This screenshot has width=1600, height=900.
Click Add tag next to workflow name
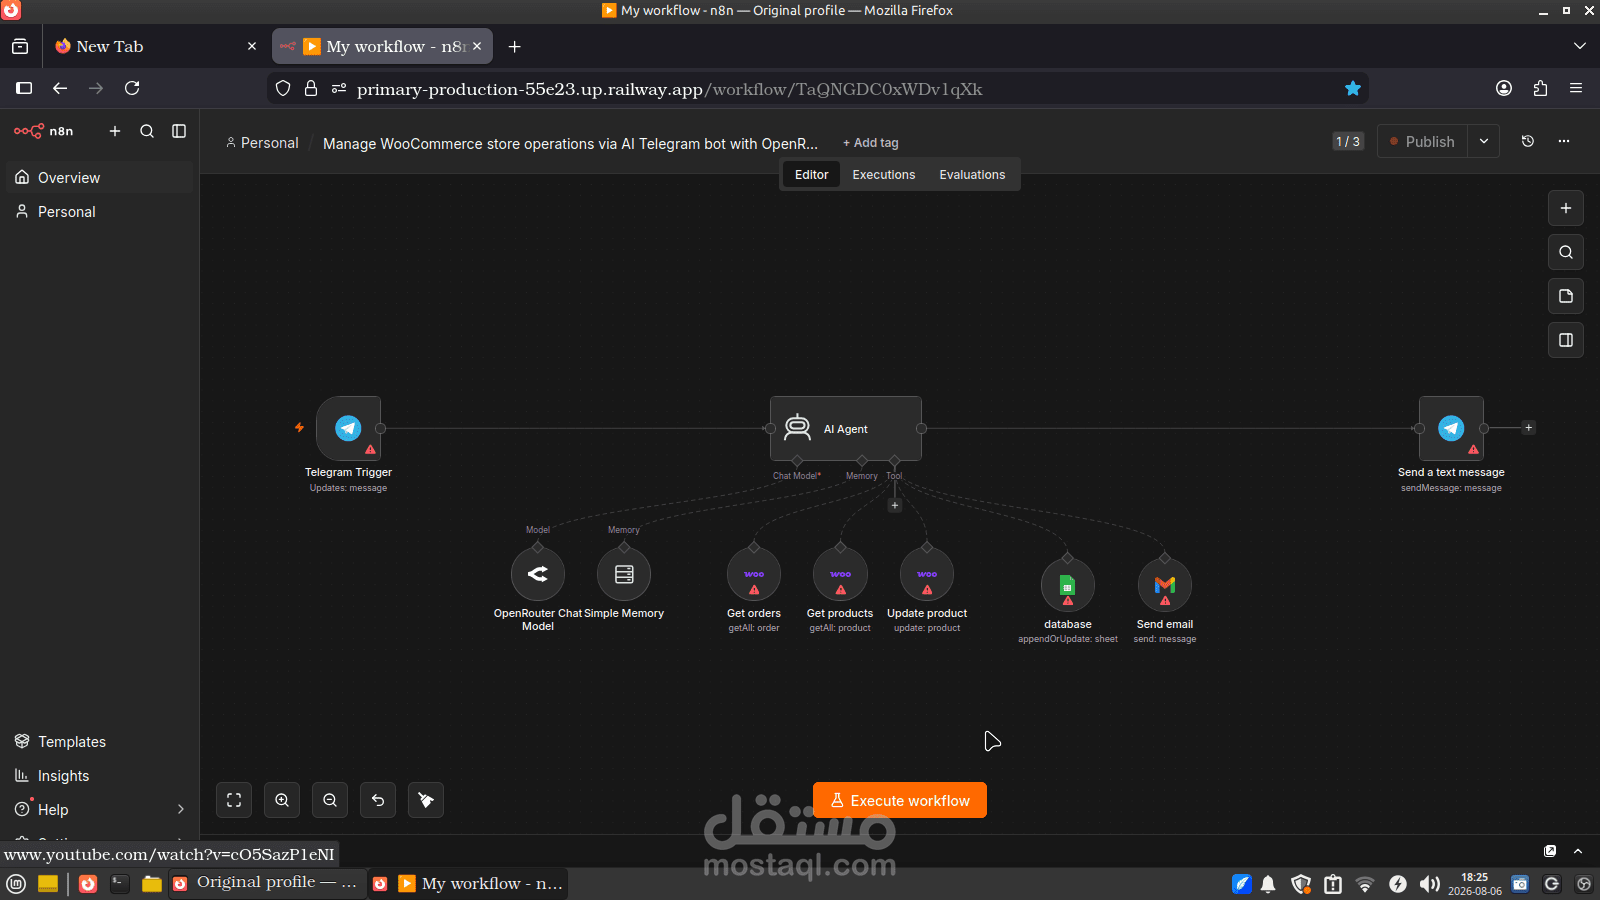(x=871, y=143)
